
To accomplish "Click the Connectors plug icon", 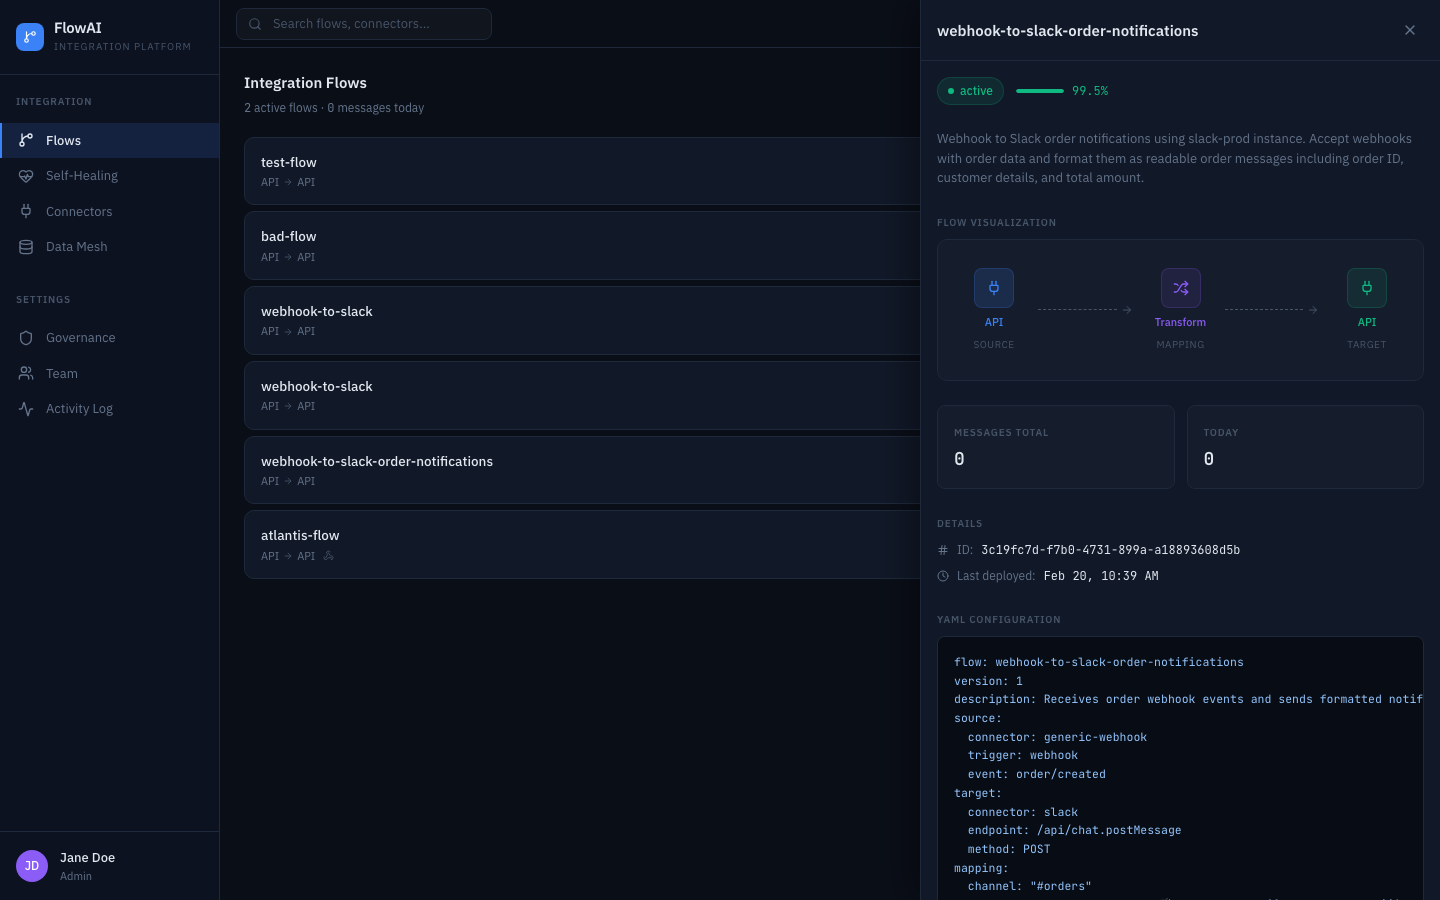I will [26, 211].
